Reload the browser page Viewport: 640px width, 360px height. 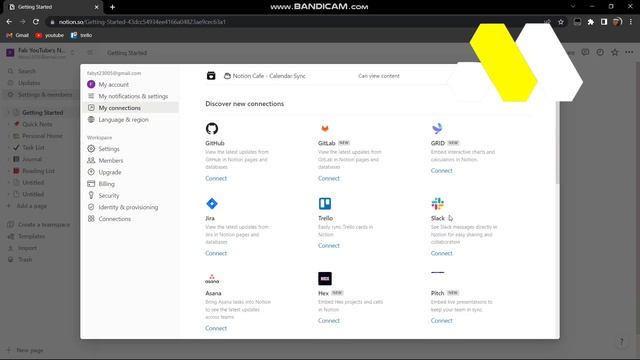click(36, 22)
